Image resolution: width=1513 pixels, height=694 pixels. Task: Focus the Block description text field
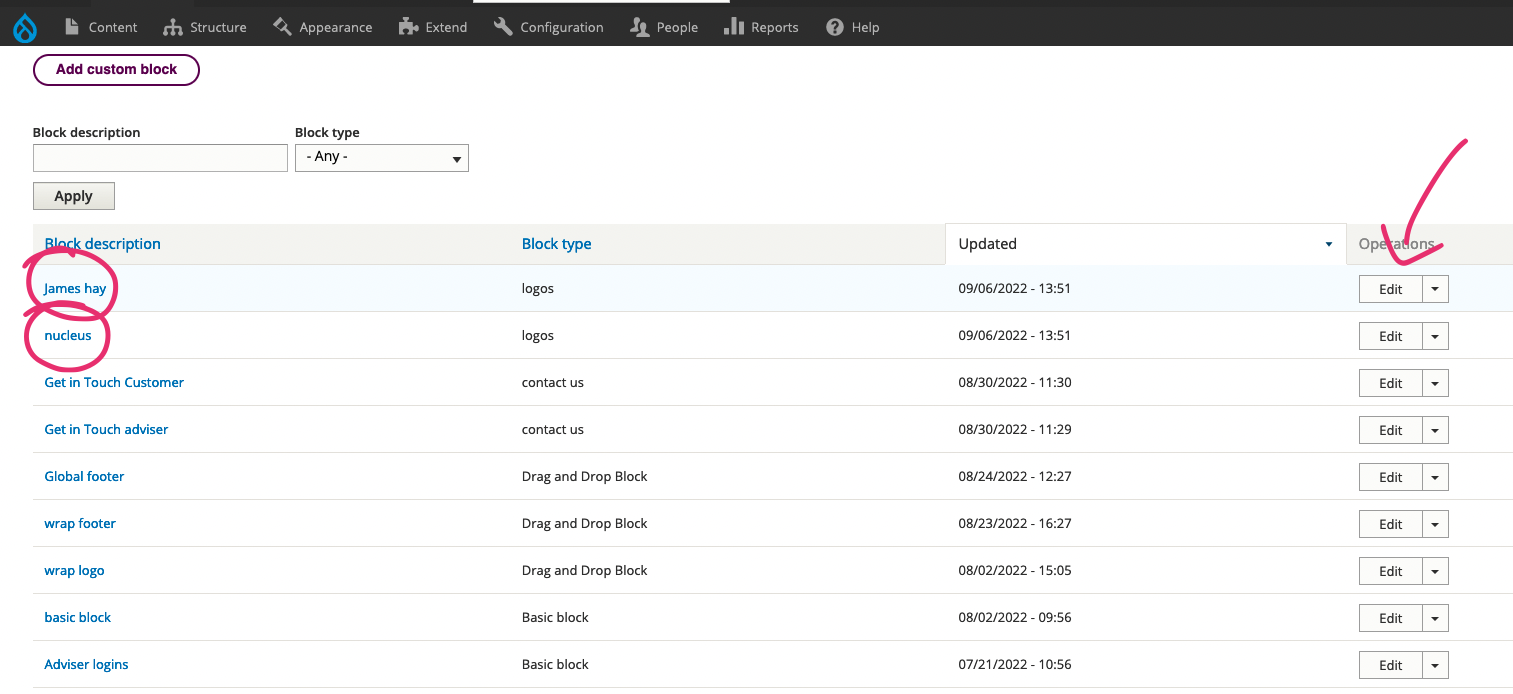pyautogui.click(x=160, y=158)
